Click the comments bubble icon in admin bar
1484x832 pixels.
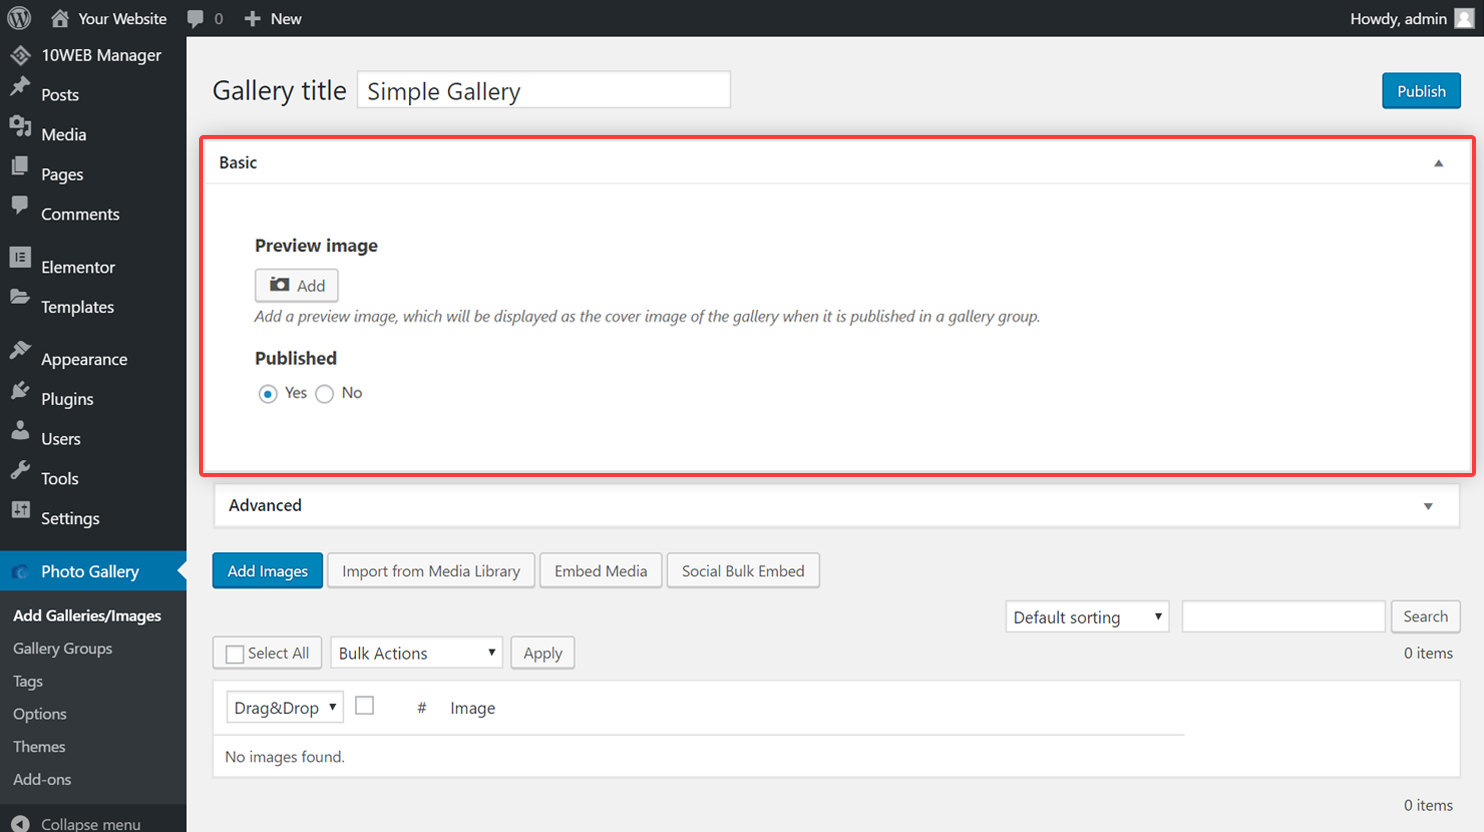(x=195, y=19)
